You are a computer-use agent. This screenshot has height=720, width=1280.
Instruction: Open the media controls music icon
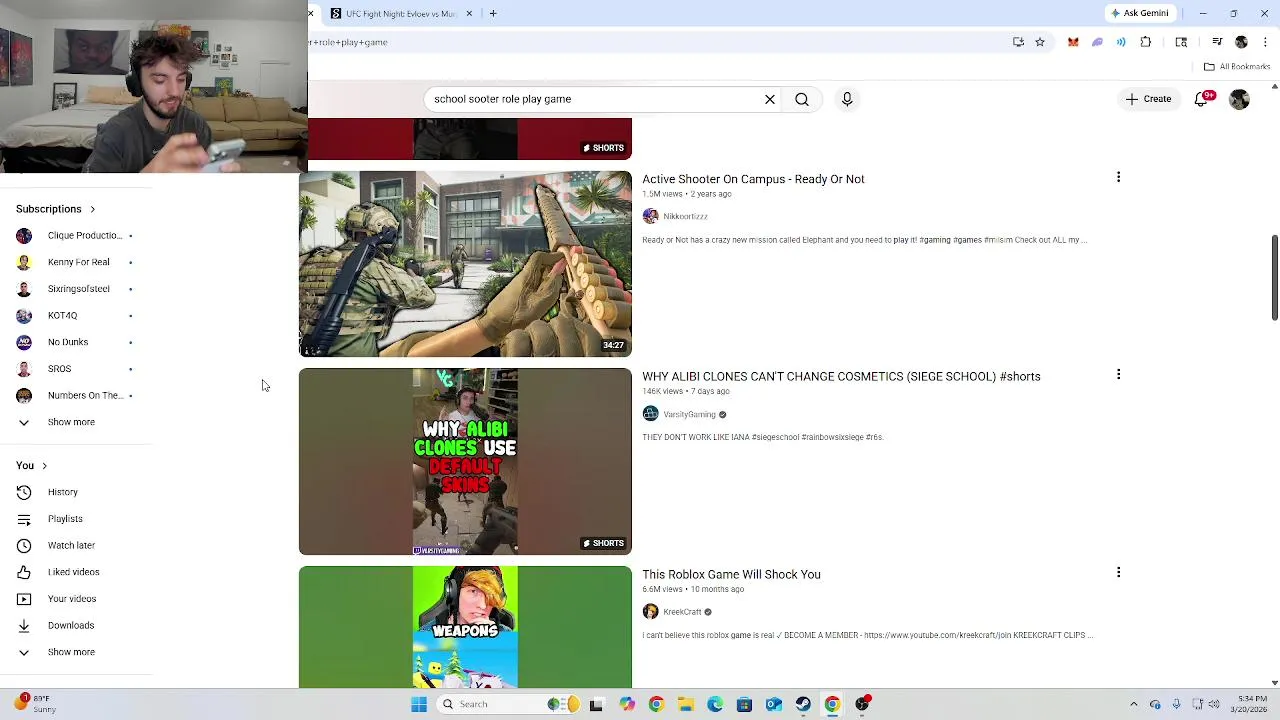point(1217,42)
